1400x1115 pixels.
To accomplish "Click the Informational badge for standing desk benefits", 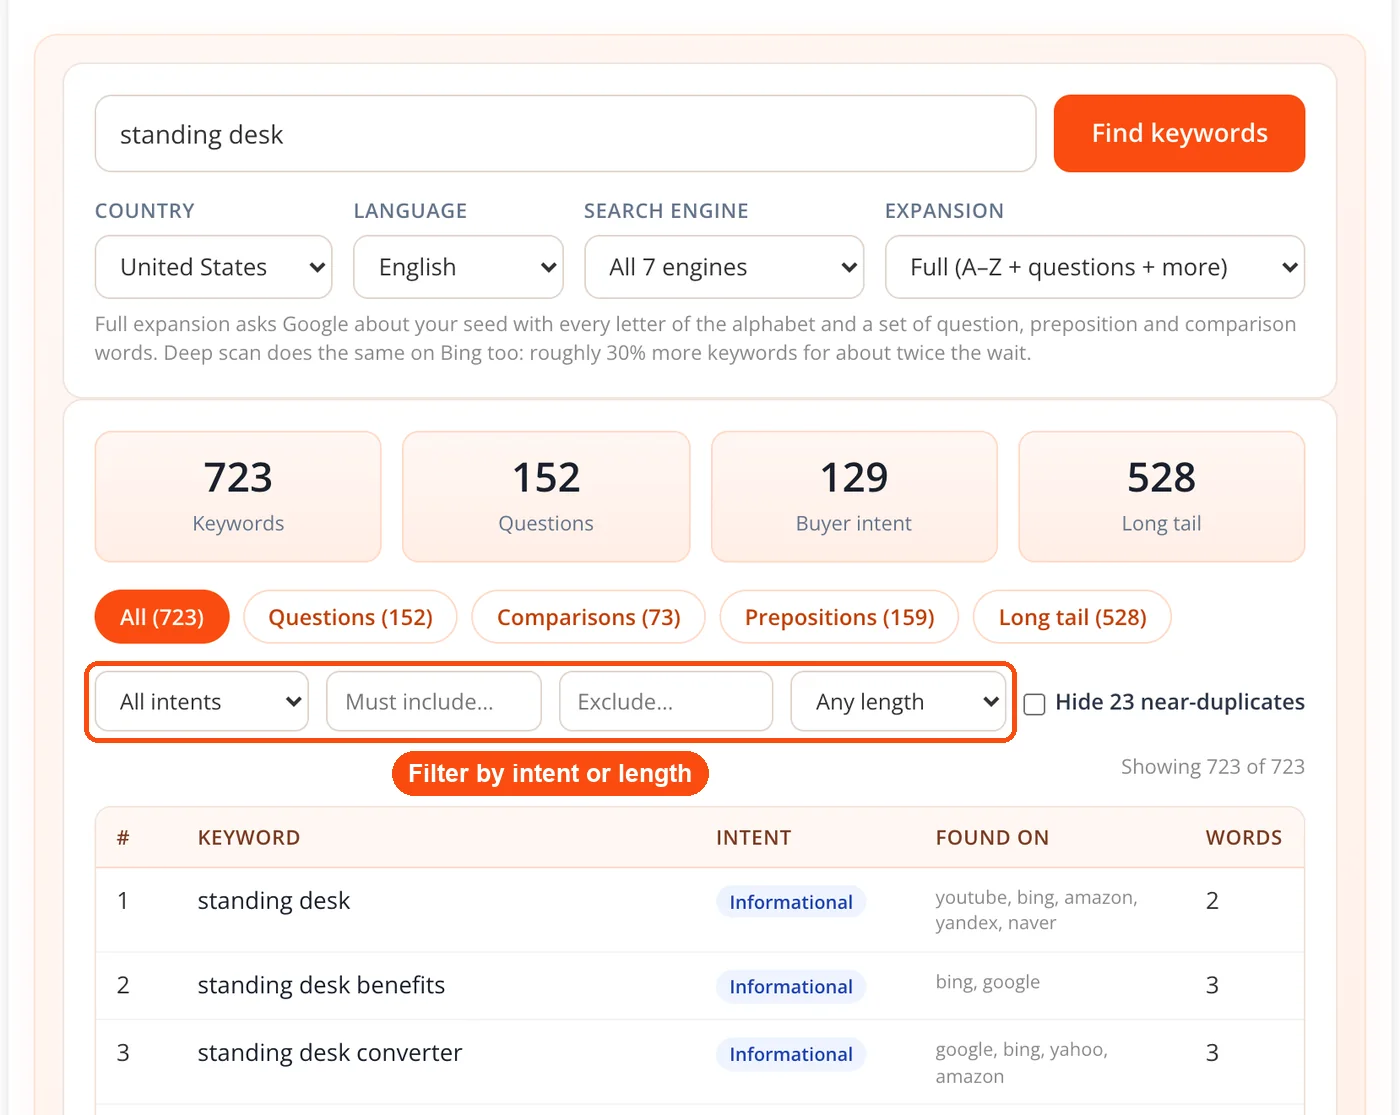I will tap(791, 987).
